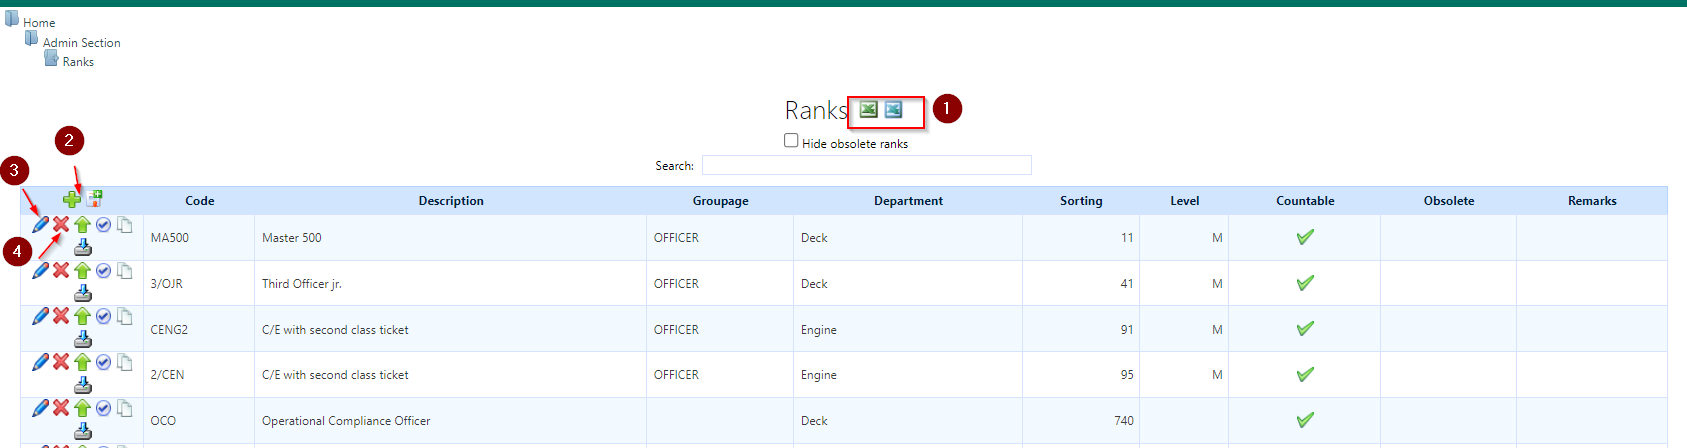Viewport: 1687px width, 448px height.
Task: Edit the OCO rank with pencil icon
Action: pos(40,408)
